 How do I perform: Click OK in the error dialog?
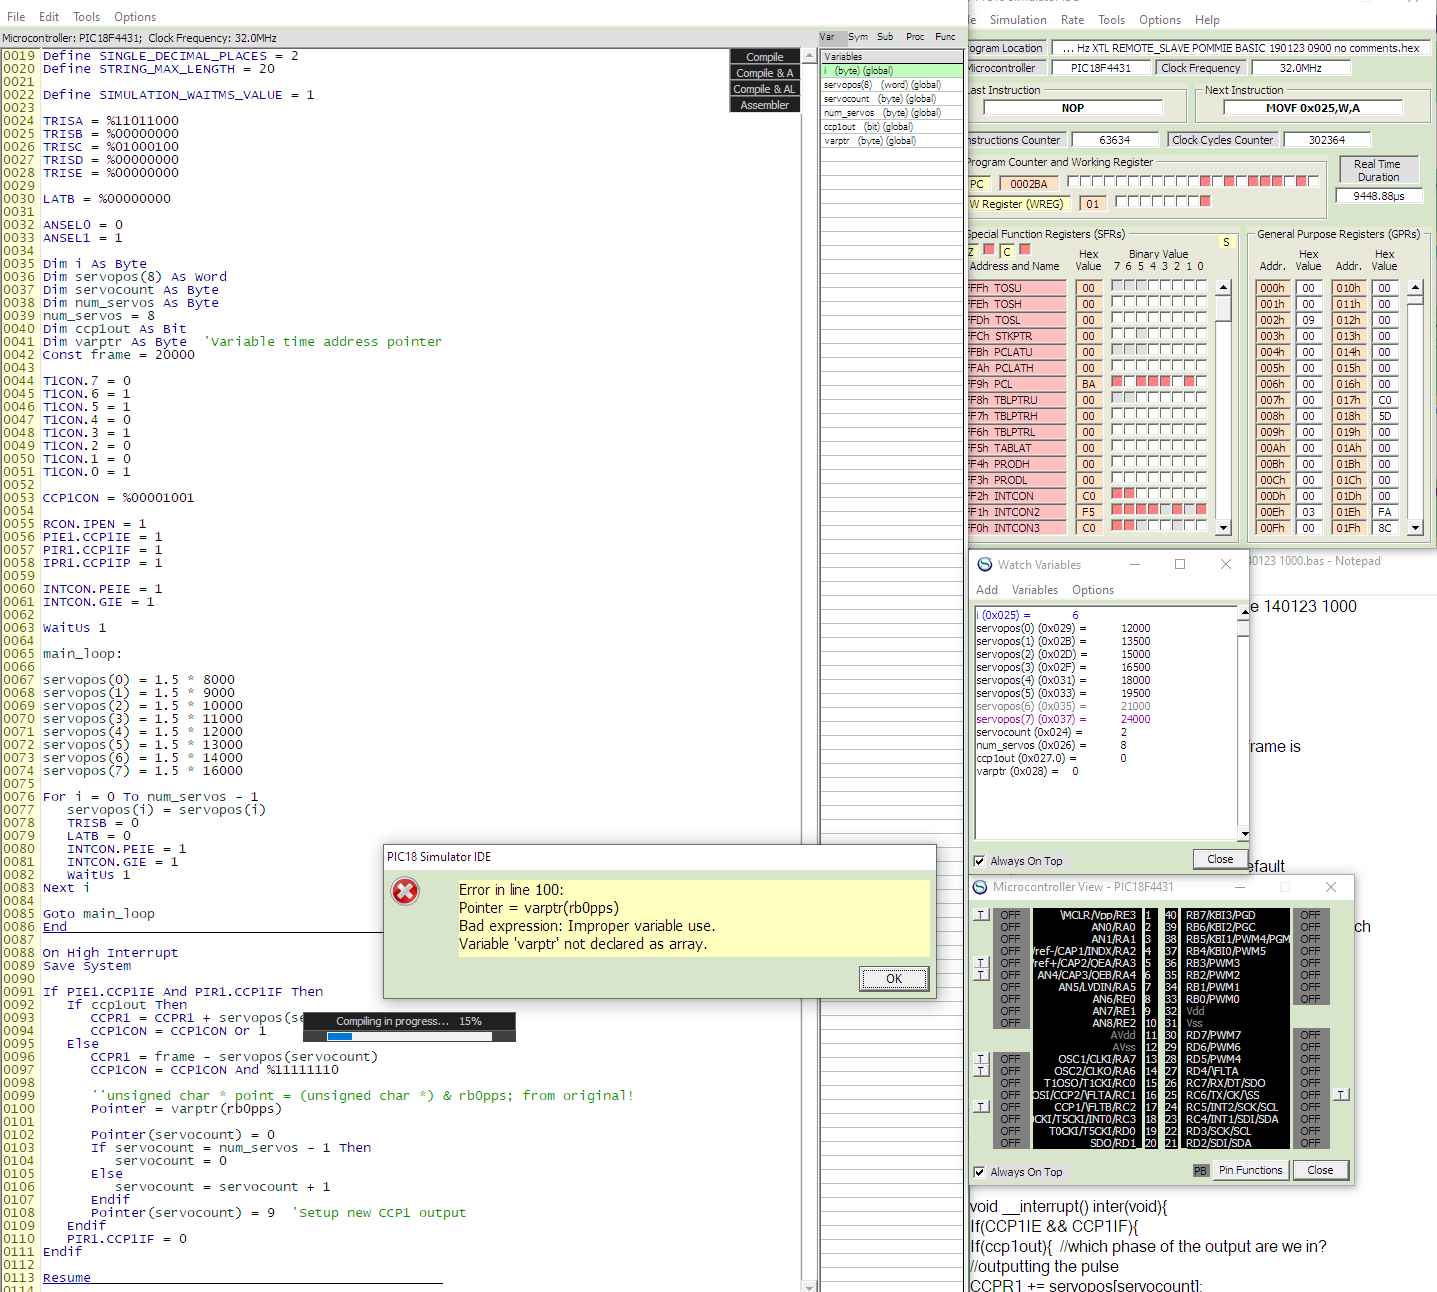(894, 979)
